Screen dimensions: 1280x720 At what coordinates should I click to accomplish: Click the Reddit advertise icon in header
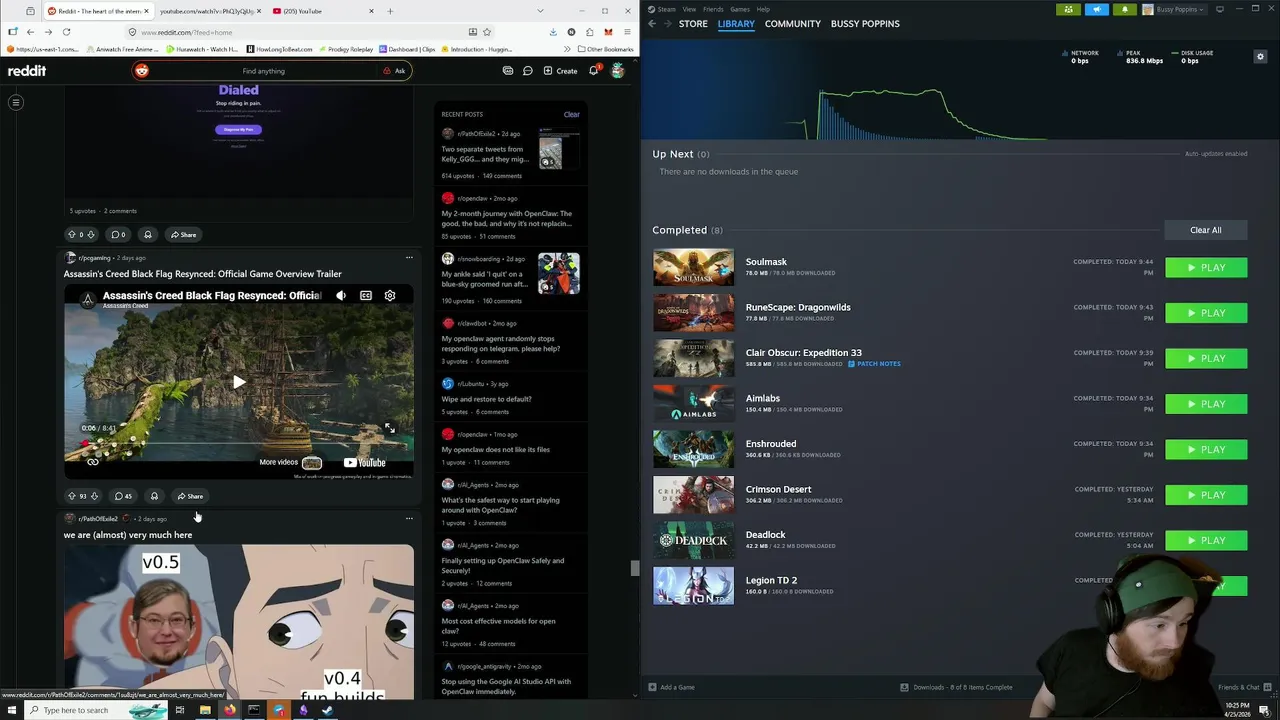(508, 71)
